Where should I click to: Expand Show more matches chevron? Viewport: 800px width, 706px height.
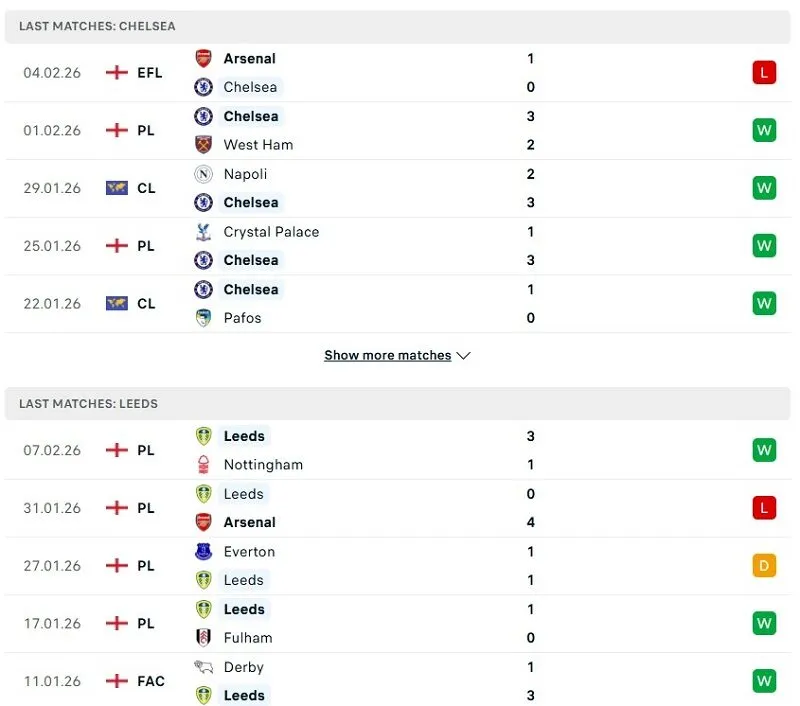463,355
